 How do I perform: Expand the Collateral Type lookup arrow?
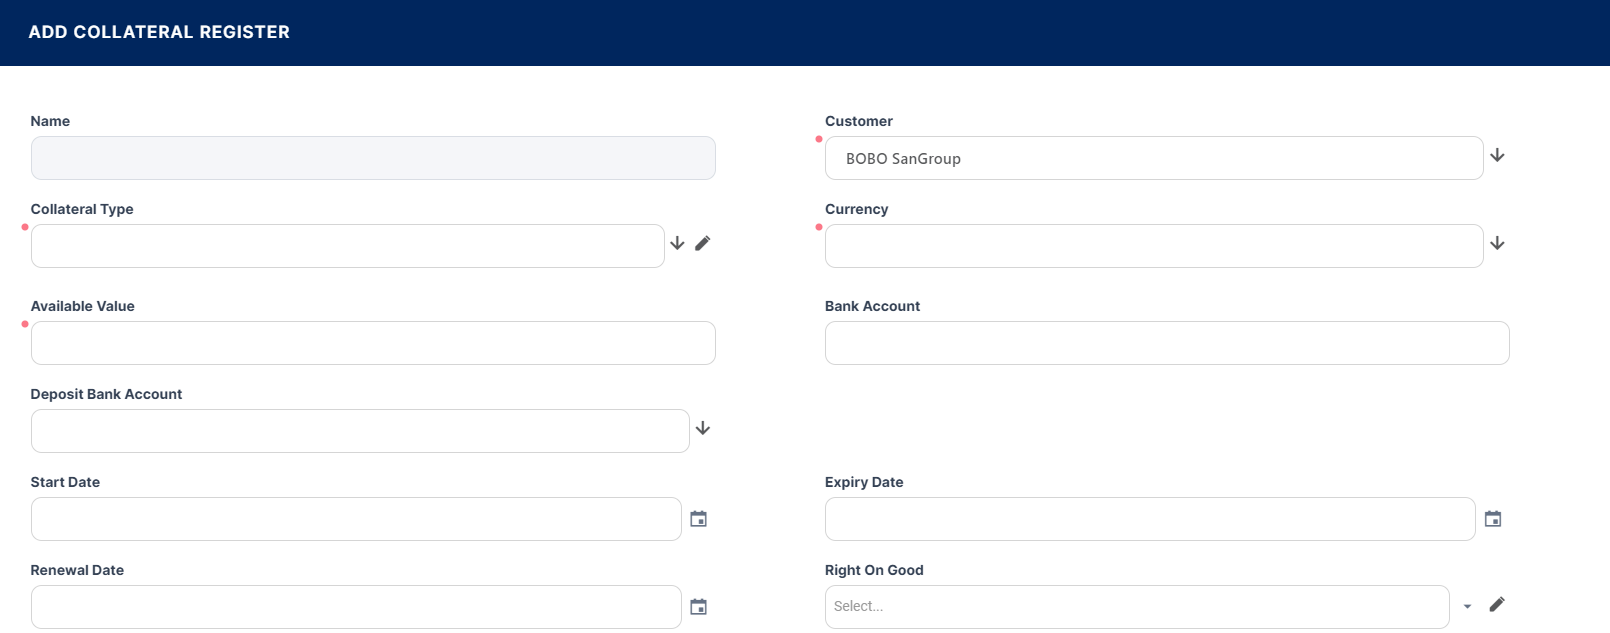coord(677,243)
